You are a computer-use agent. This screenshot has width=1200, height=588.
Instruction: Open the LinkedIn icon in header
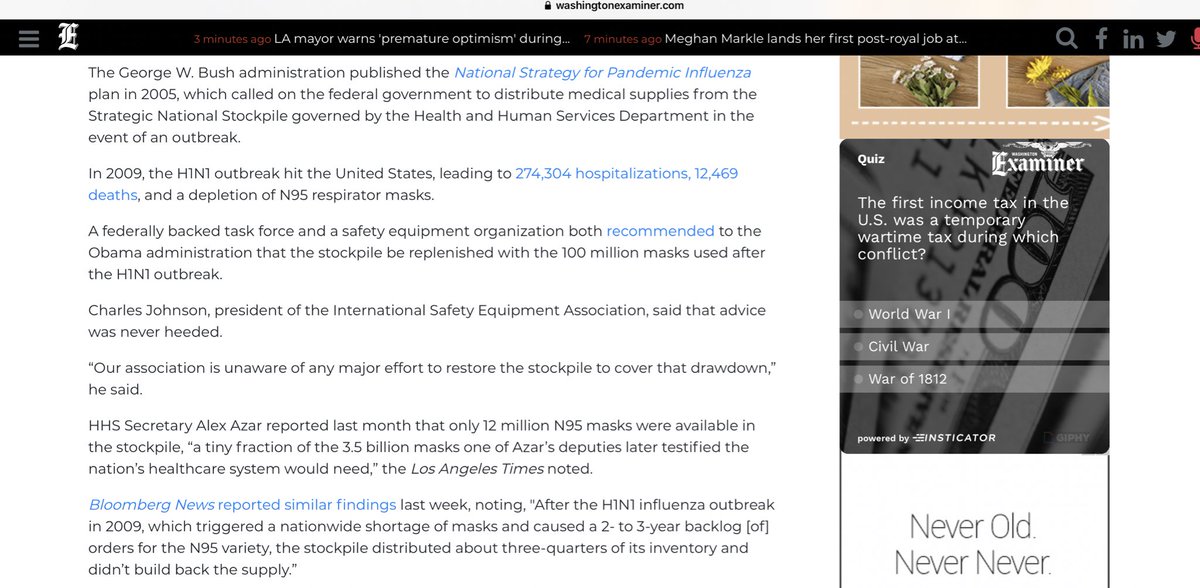pyautogui.click(x=1133, y=39)
